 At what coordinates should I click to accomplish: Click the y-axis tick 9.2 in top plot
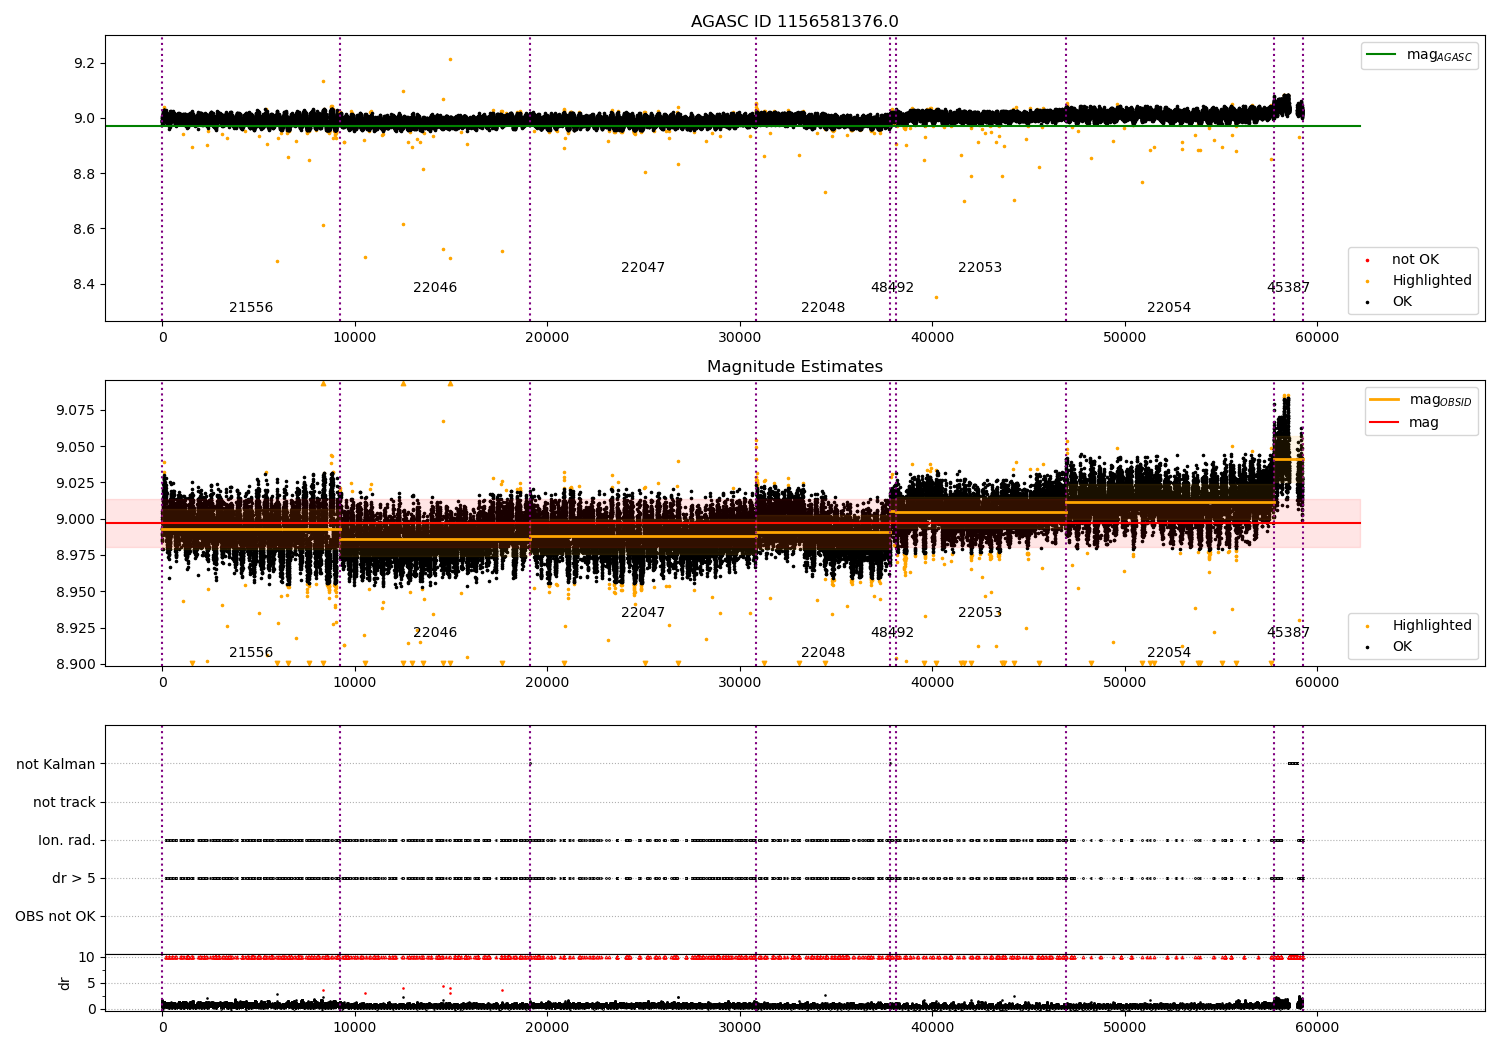click(x=84, y=64)
